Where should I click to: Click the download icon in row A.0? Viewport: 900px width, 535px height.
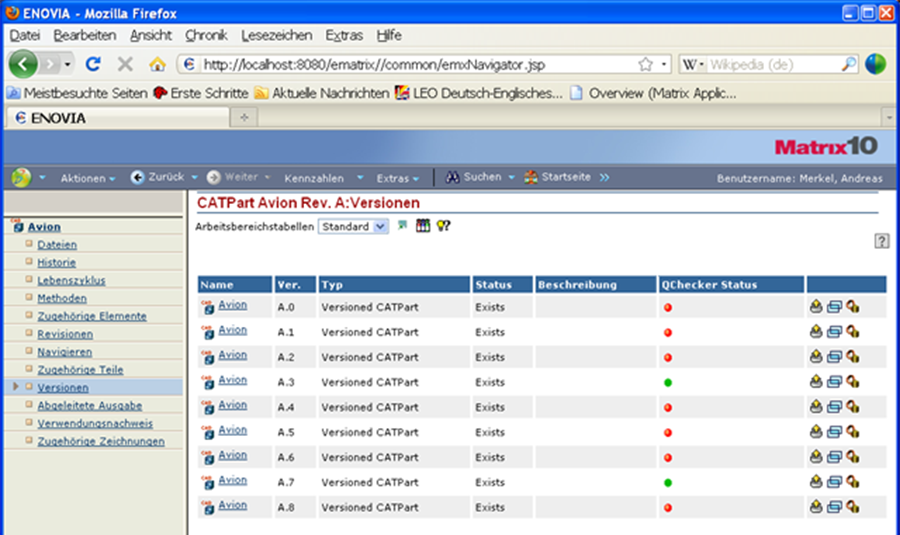pyautogui.click(x=816, y=307)
